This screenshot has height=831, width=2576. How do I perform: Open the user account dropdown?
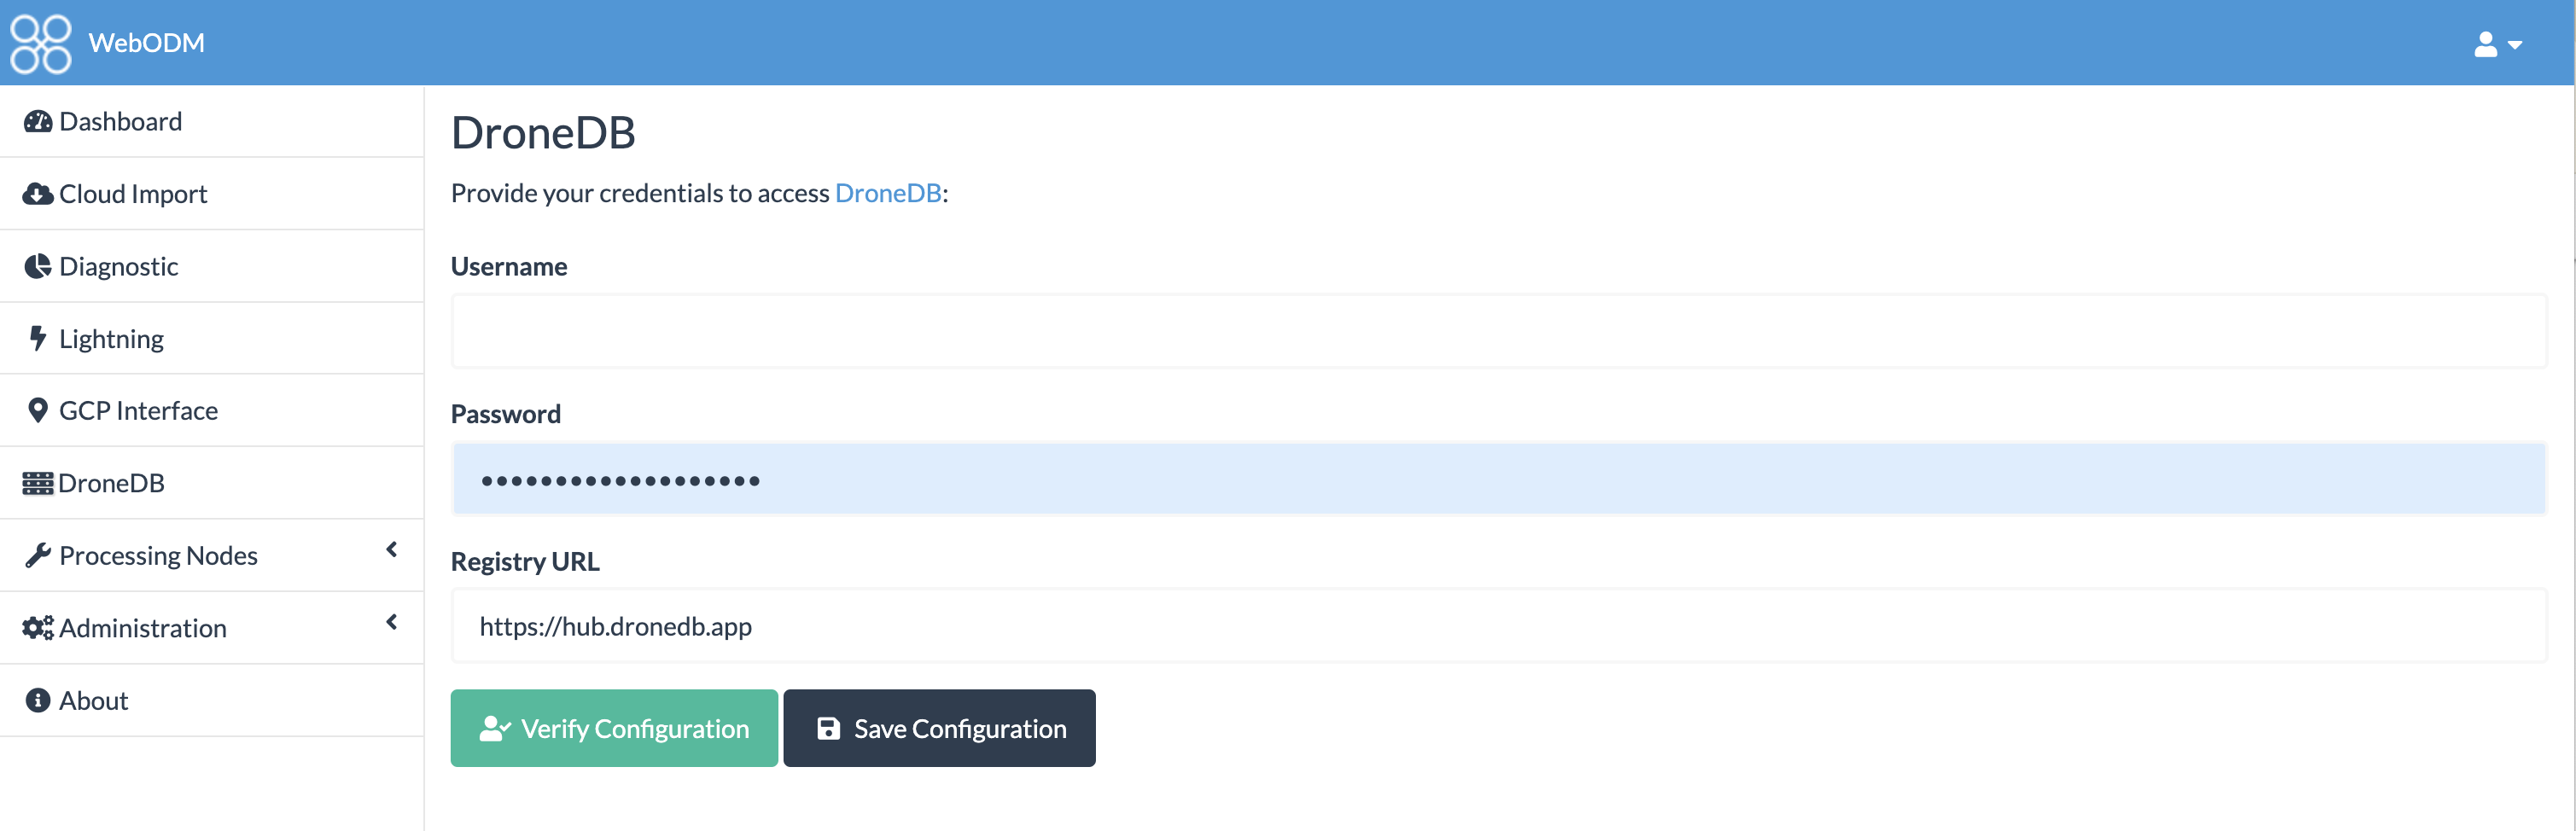click(2497, 44)
